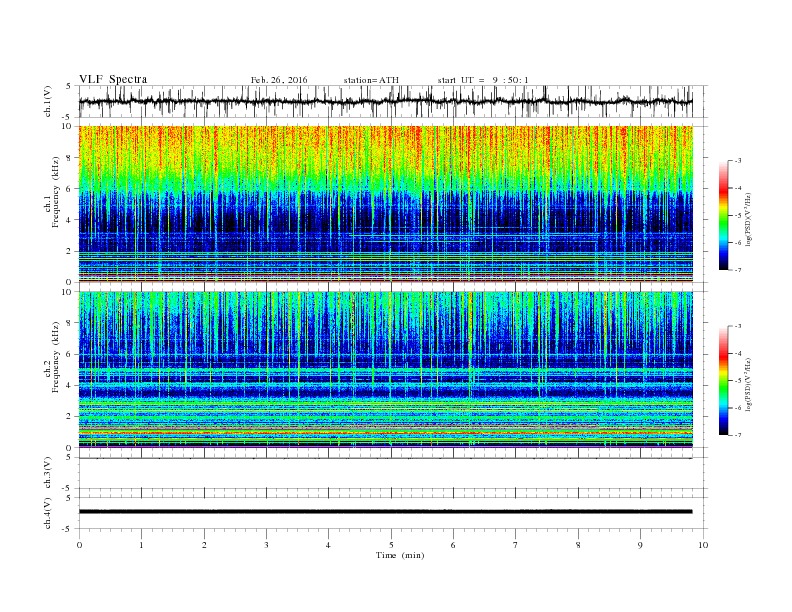Click the "4" tick label on the time axis
Image resolution: width=792 pixels, height=612 pixels.
coord(328,545)
